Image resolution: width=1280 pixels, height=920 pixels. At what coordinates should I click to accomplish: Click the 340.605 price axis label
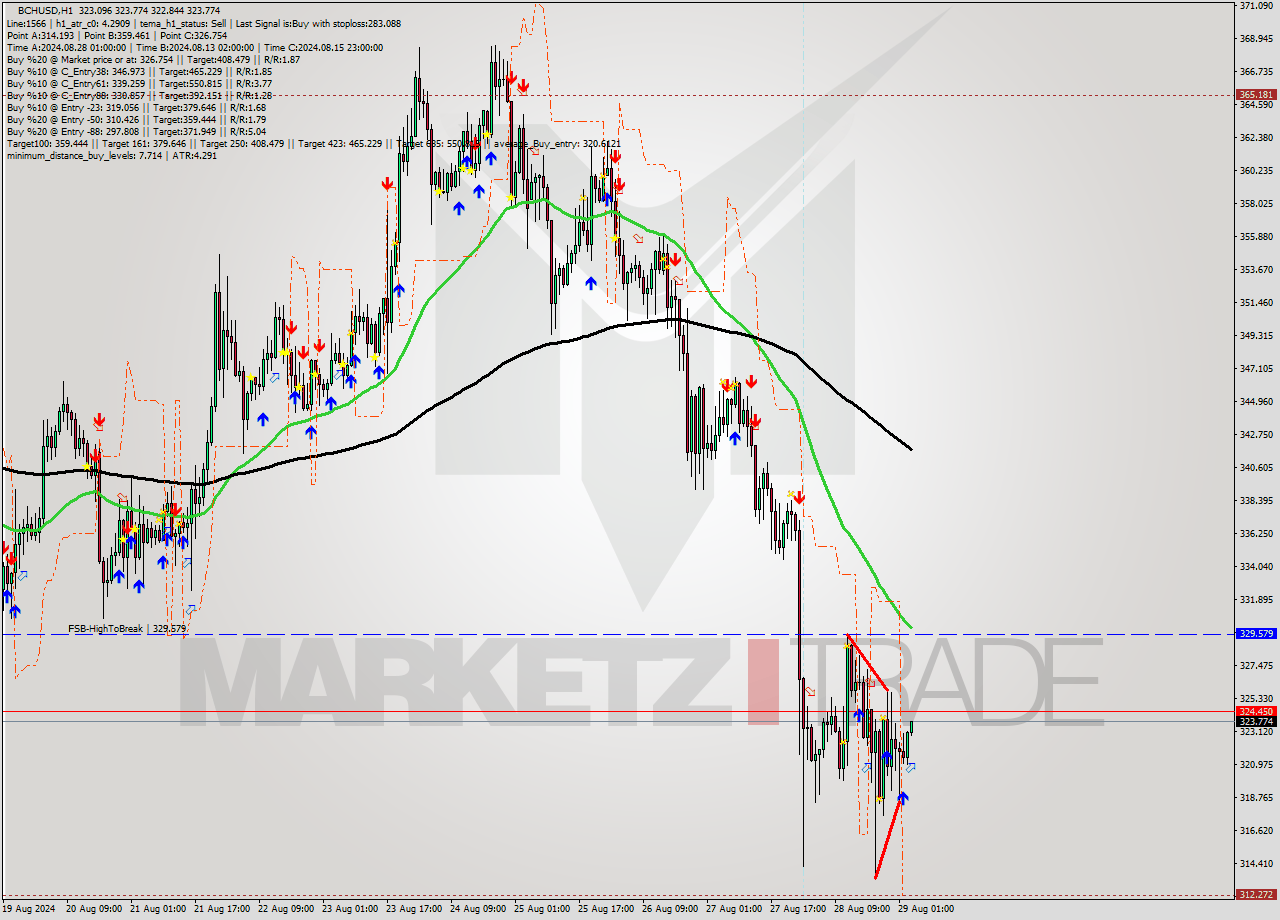pyautogui.click(x=1255, y=468)
